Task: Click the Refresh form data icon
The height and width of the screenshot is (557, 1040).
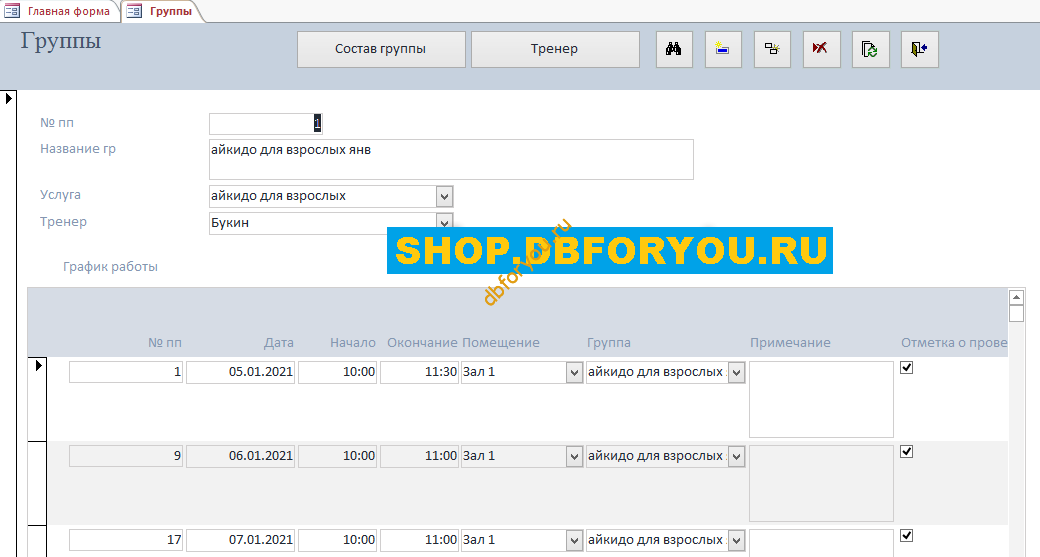Action: 870,49
